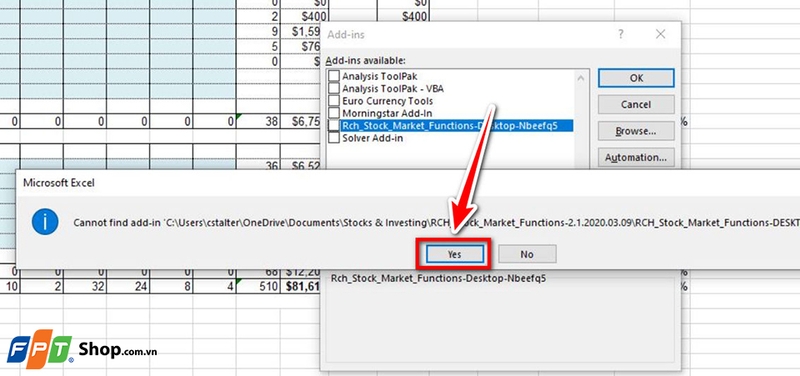Decline with the No button
Viewport: 800px width, 376px height.
coord(527,254)
